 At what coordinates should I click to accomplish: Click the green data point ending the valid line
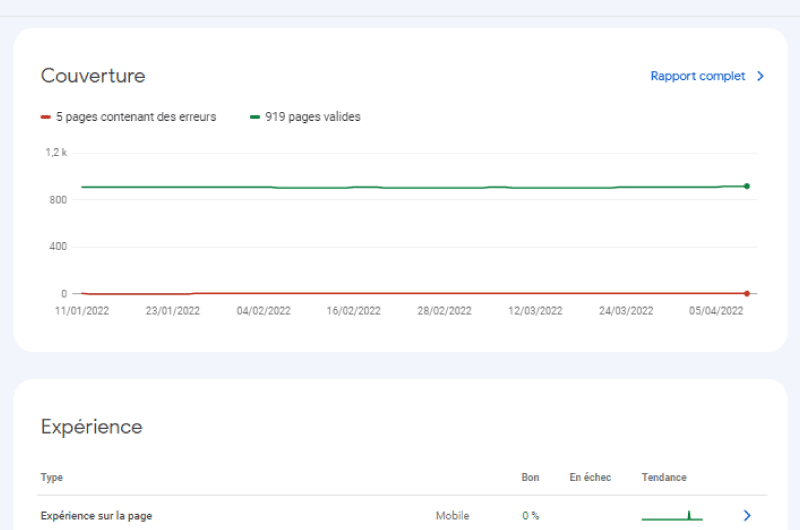pyautogui.click(x=747, y=186)
